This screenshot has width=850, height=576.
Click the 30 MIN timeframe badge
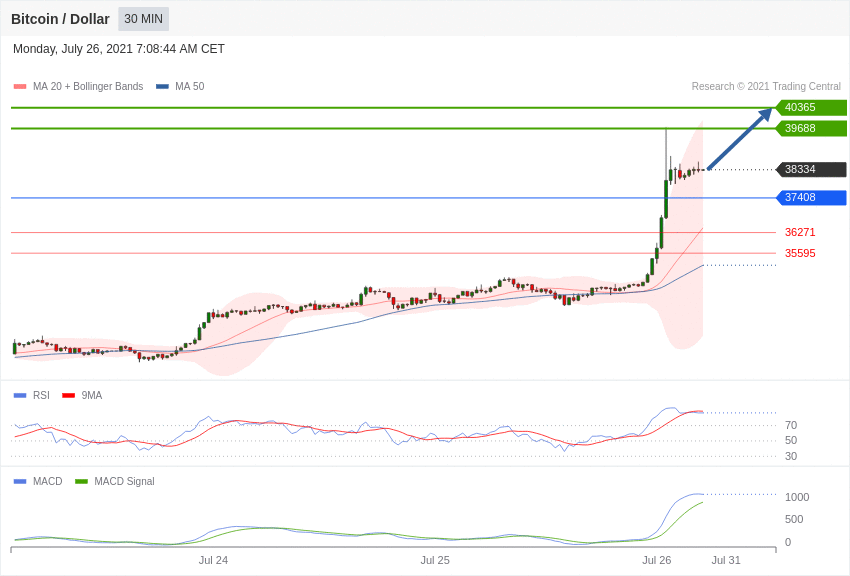click(x=144, y=19)
